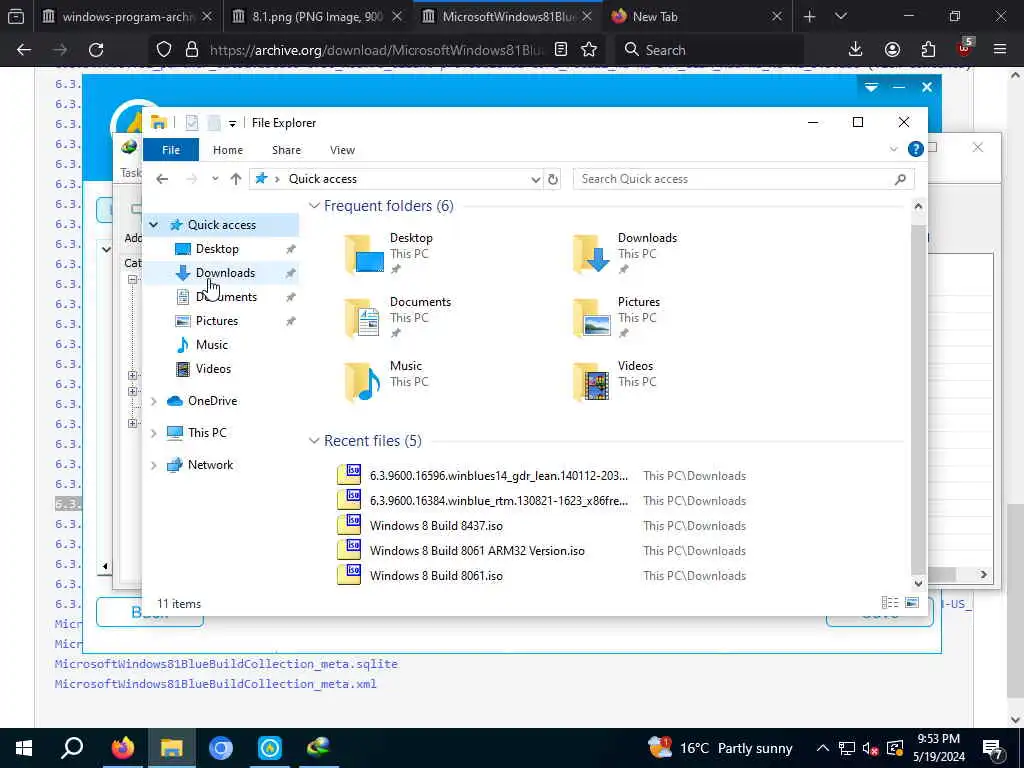Bookmark this page with star icon
The image size is (1024, 768).
tap(589, 50)
